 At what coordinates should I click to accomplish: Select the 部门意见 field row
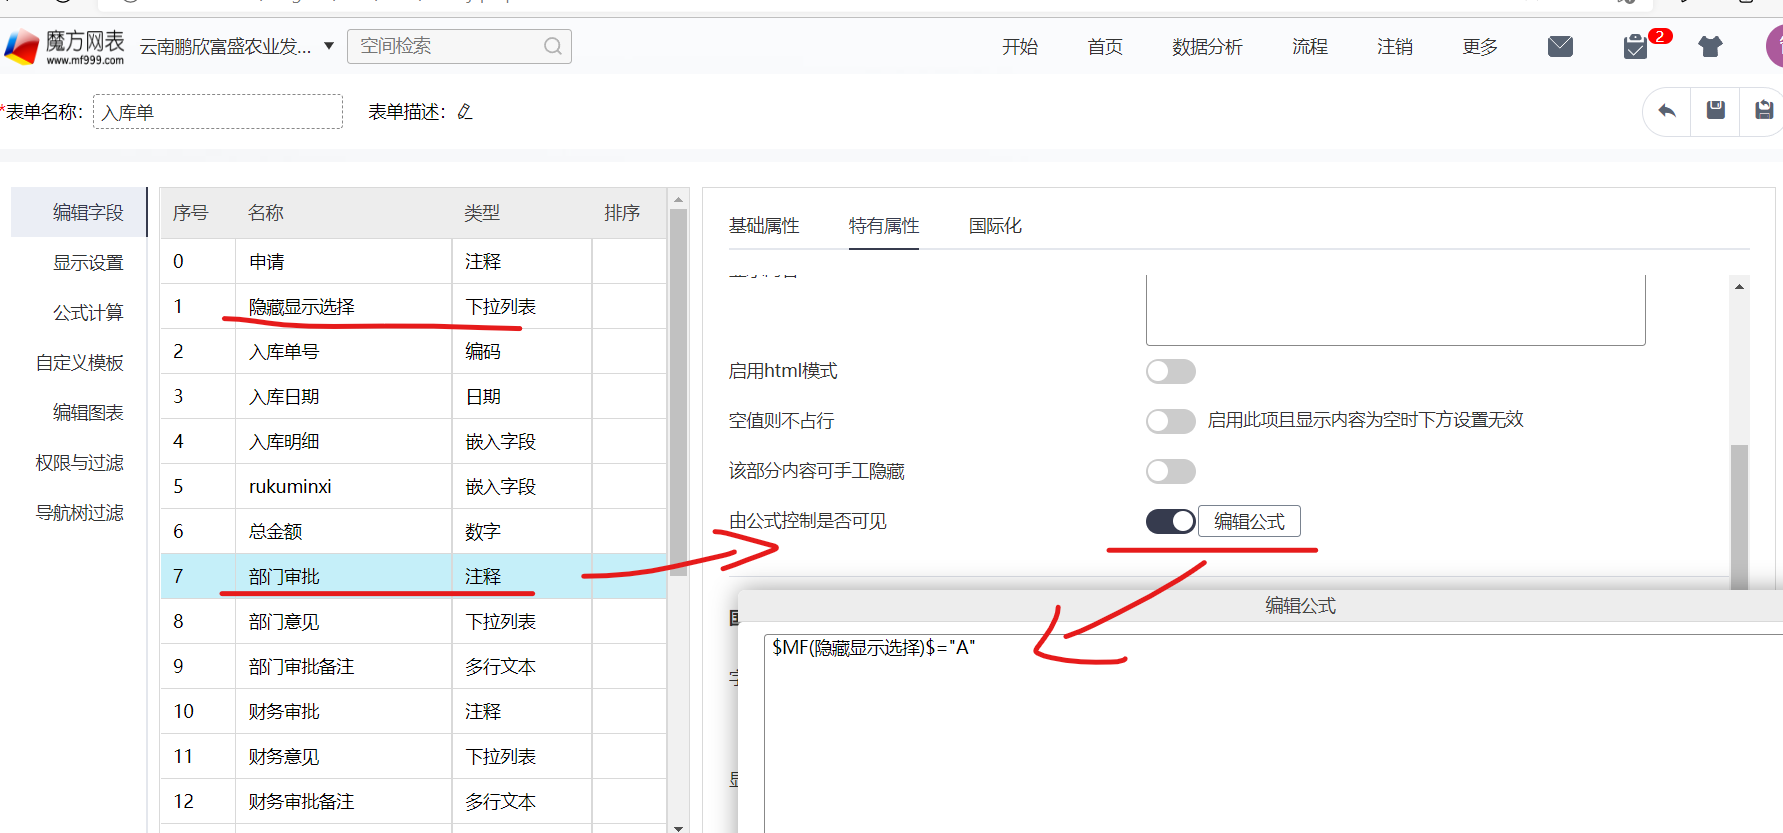point(413,621)
